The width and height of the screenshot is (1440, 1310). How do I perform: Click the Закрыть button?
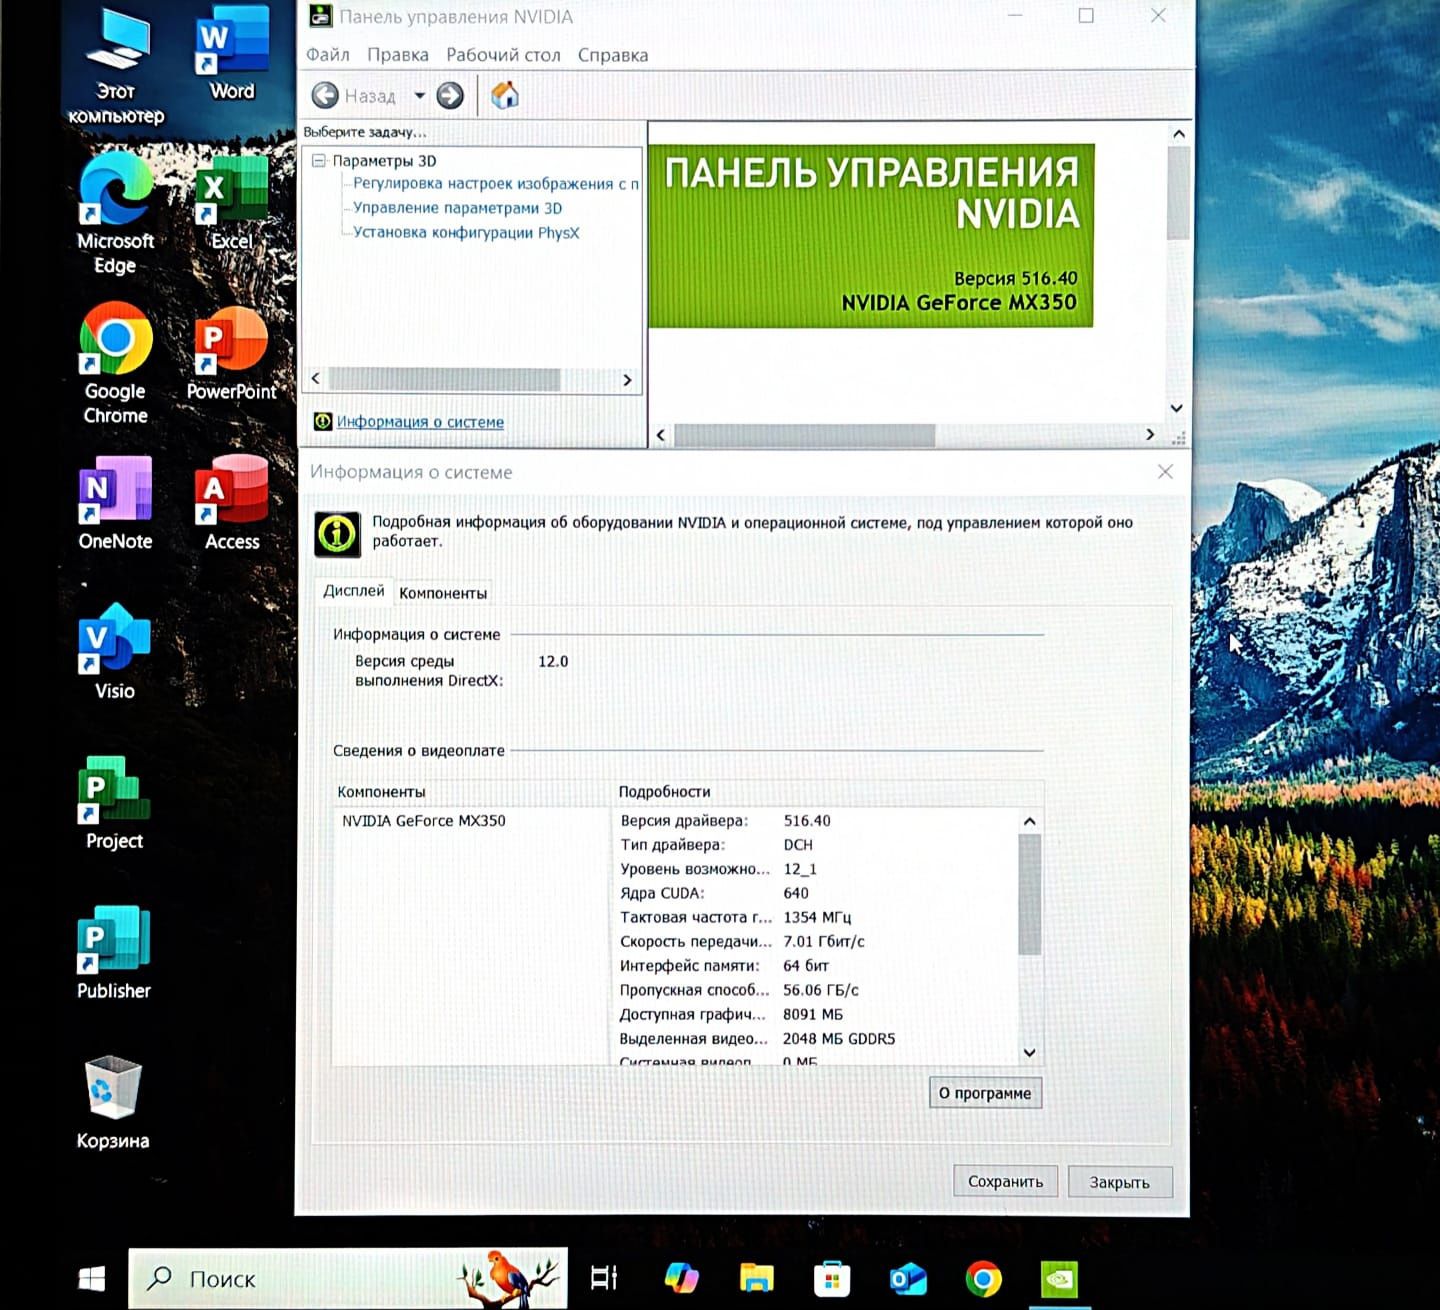[x=1119, y=1182]
